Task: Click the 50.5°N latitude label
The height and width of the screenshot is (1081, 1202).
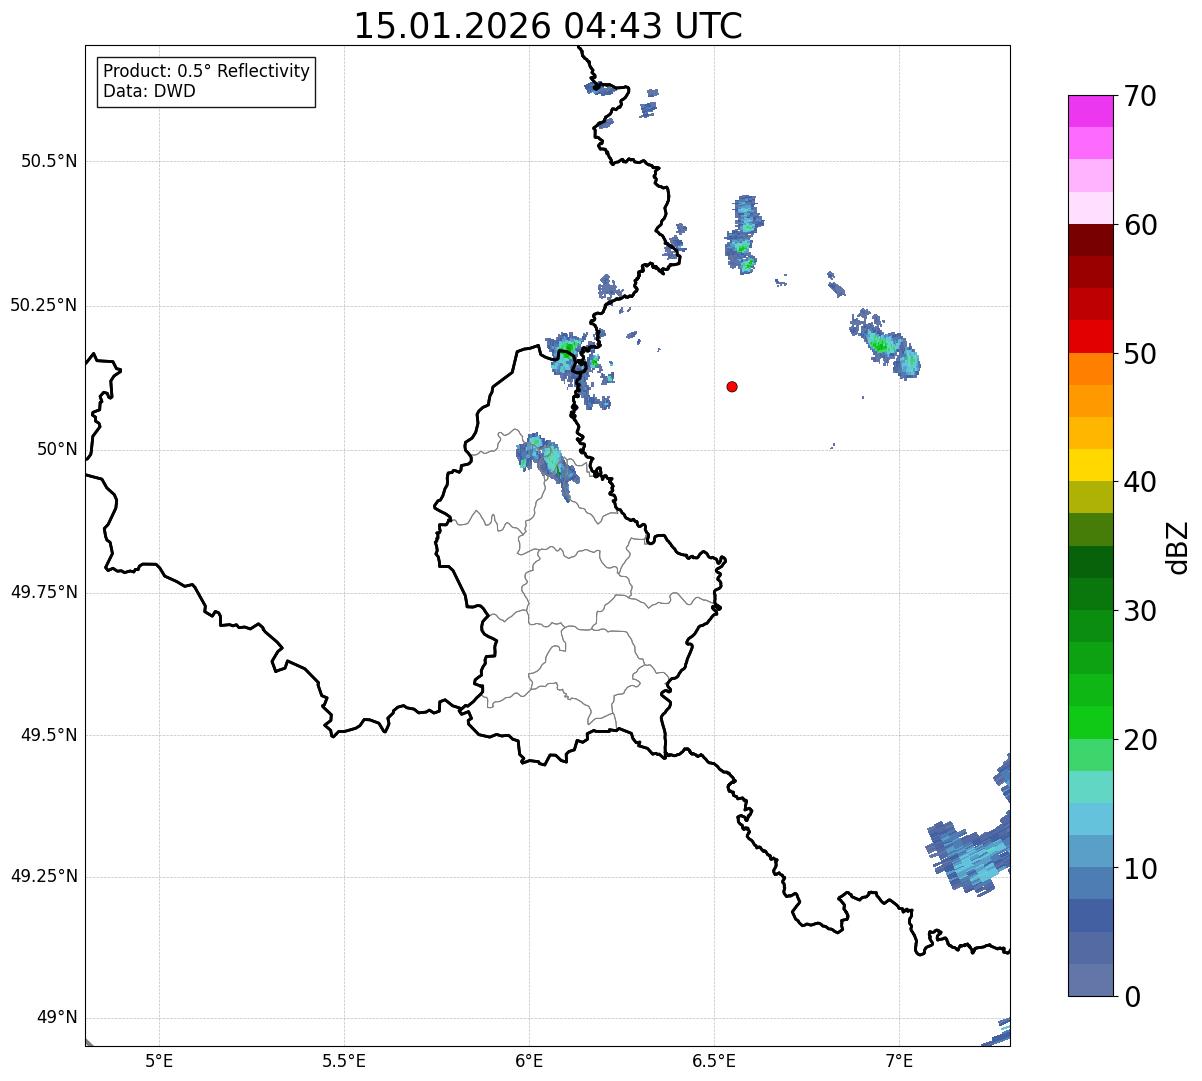Action: 49,161
